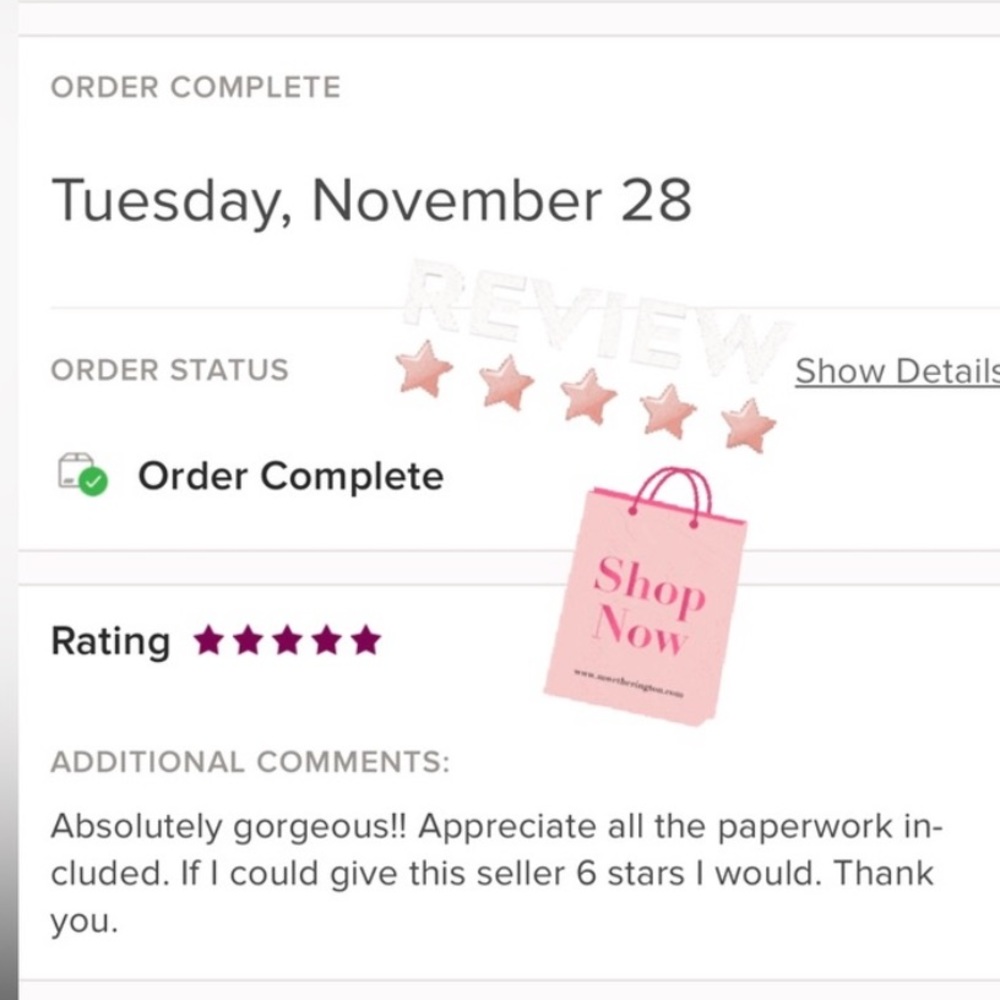
Task: Click the third purple rating star
Action: click(x=288, y=640)
